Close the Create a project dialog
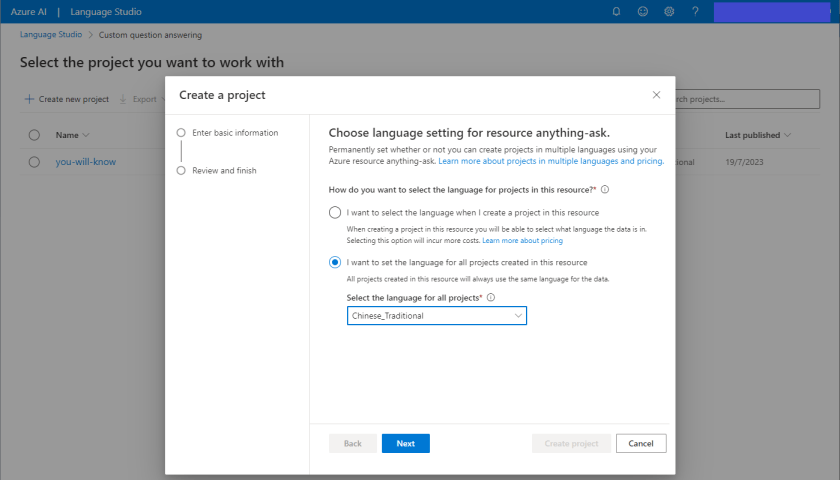The width and height of the screenshot is (840, 480). [x=656, y=95]
